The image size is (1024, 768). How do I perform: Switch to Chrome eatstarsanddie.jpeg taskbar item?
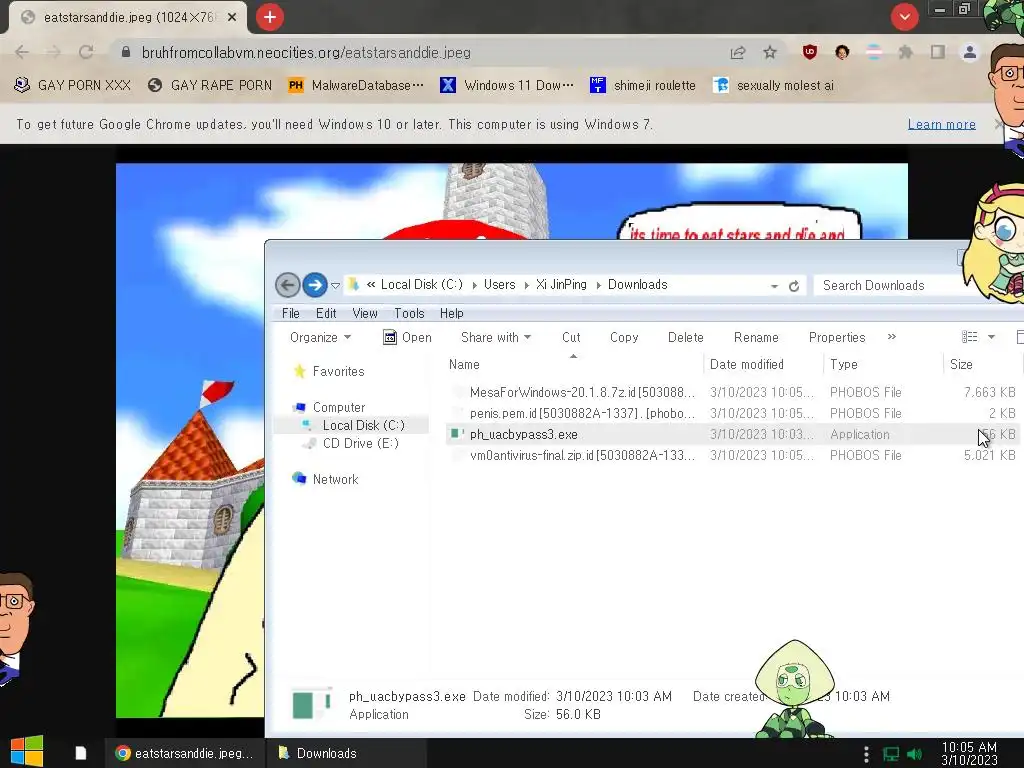(184, 753)
